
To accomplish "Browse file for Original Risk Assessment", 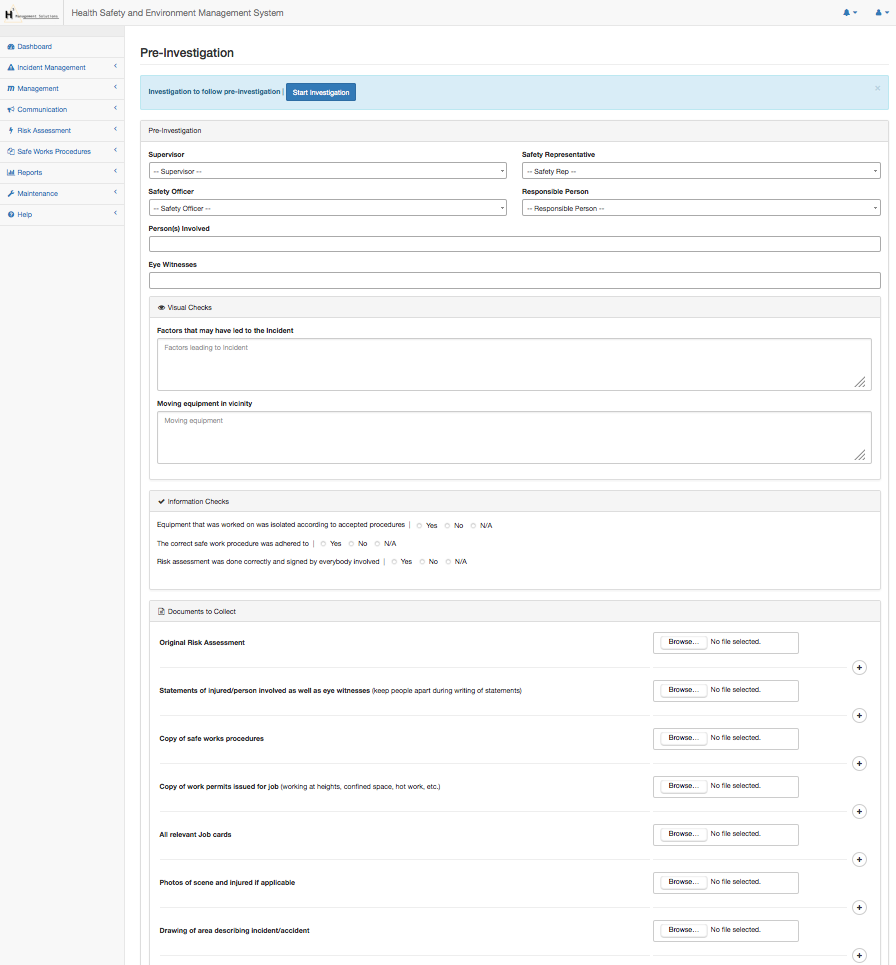I will [683, 642].
